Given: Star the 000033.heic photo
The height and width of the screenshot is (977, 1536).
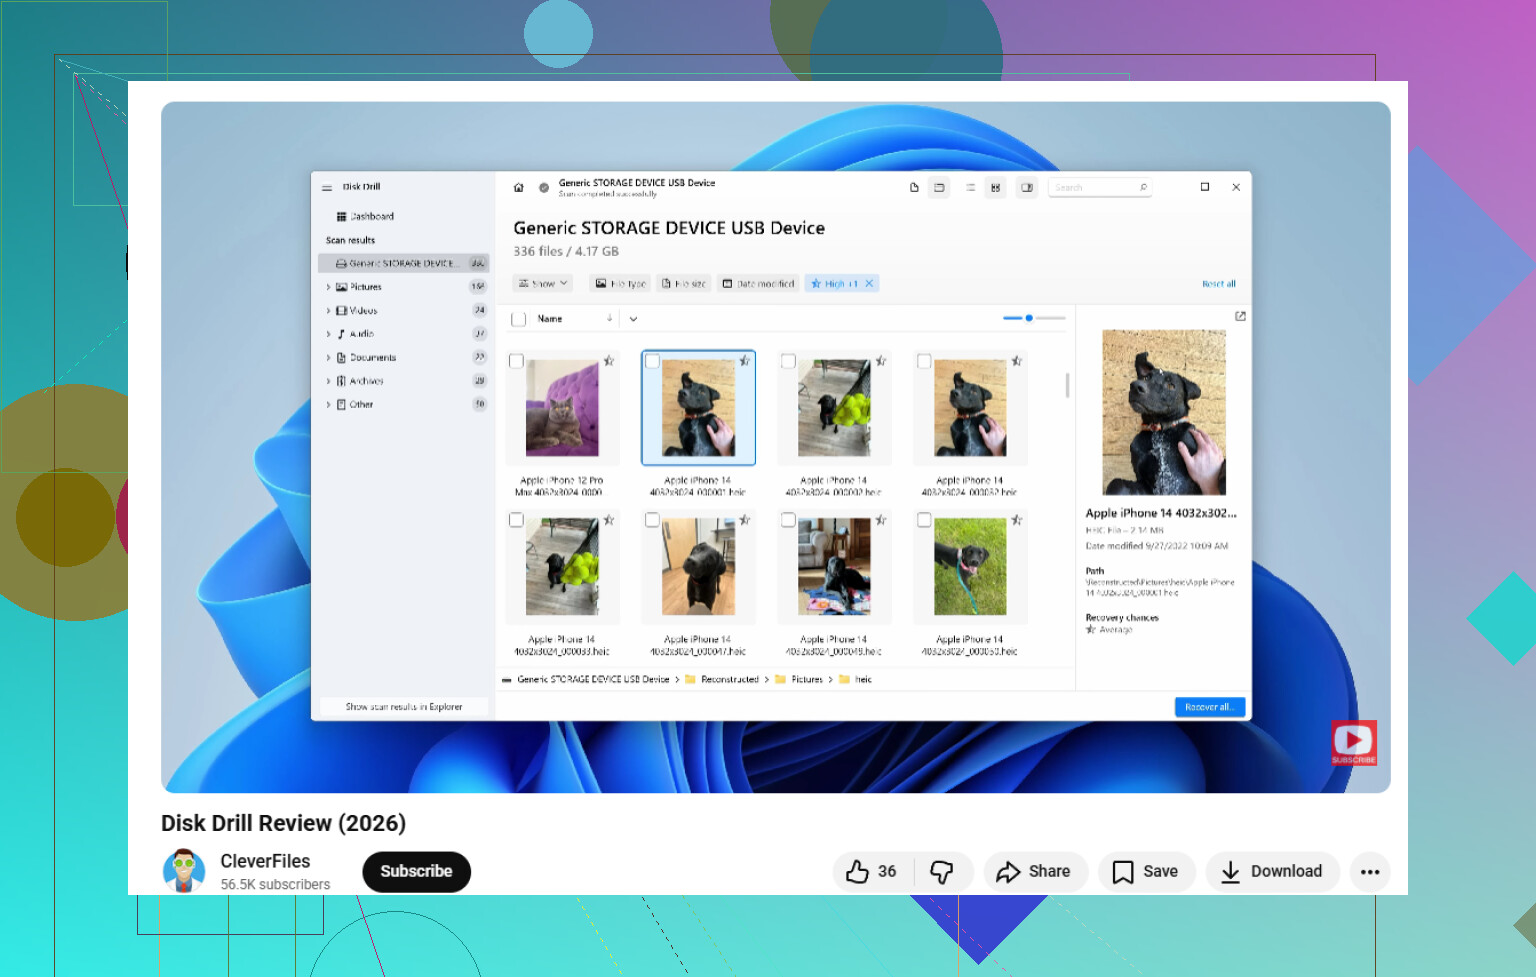Looking at the screenshot, I should point(608,520).
